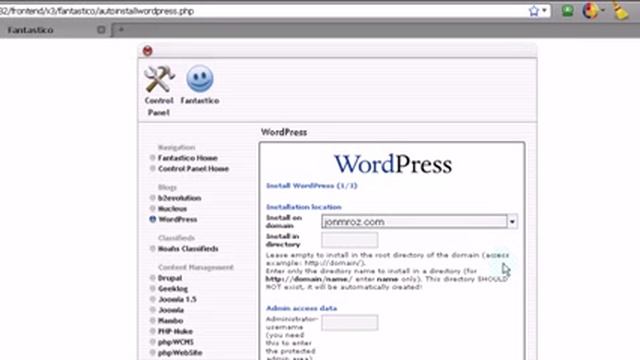Select Nucleus in the Blogs list

pos(172,209)
